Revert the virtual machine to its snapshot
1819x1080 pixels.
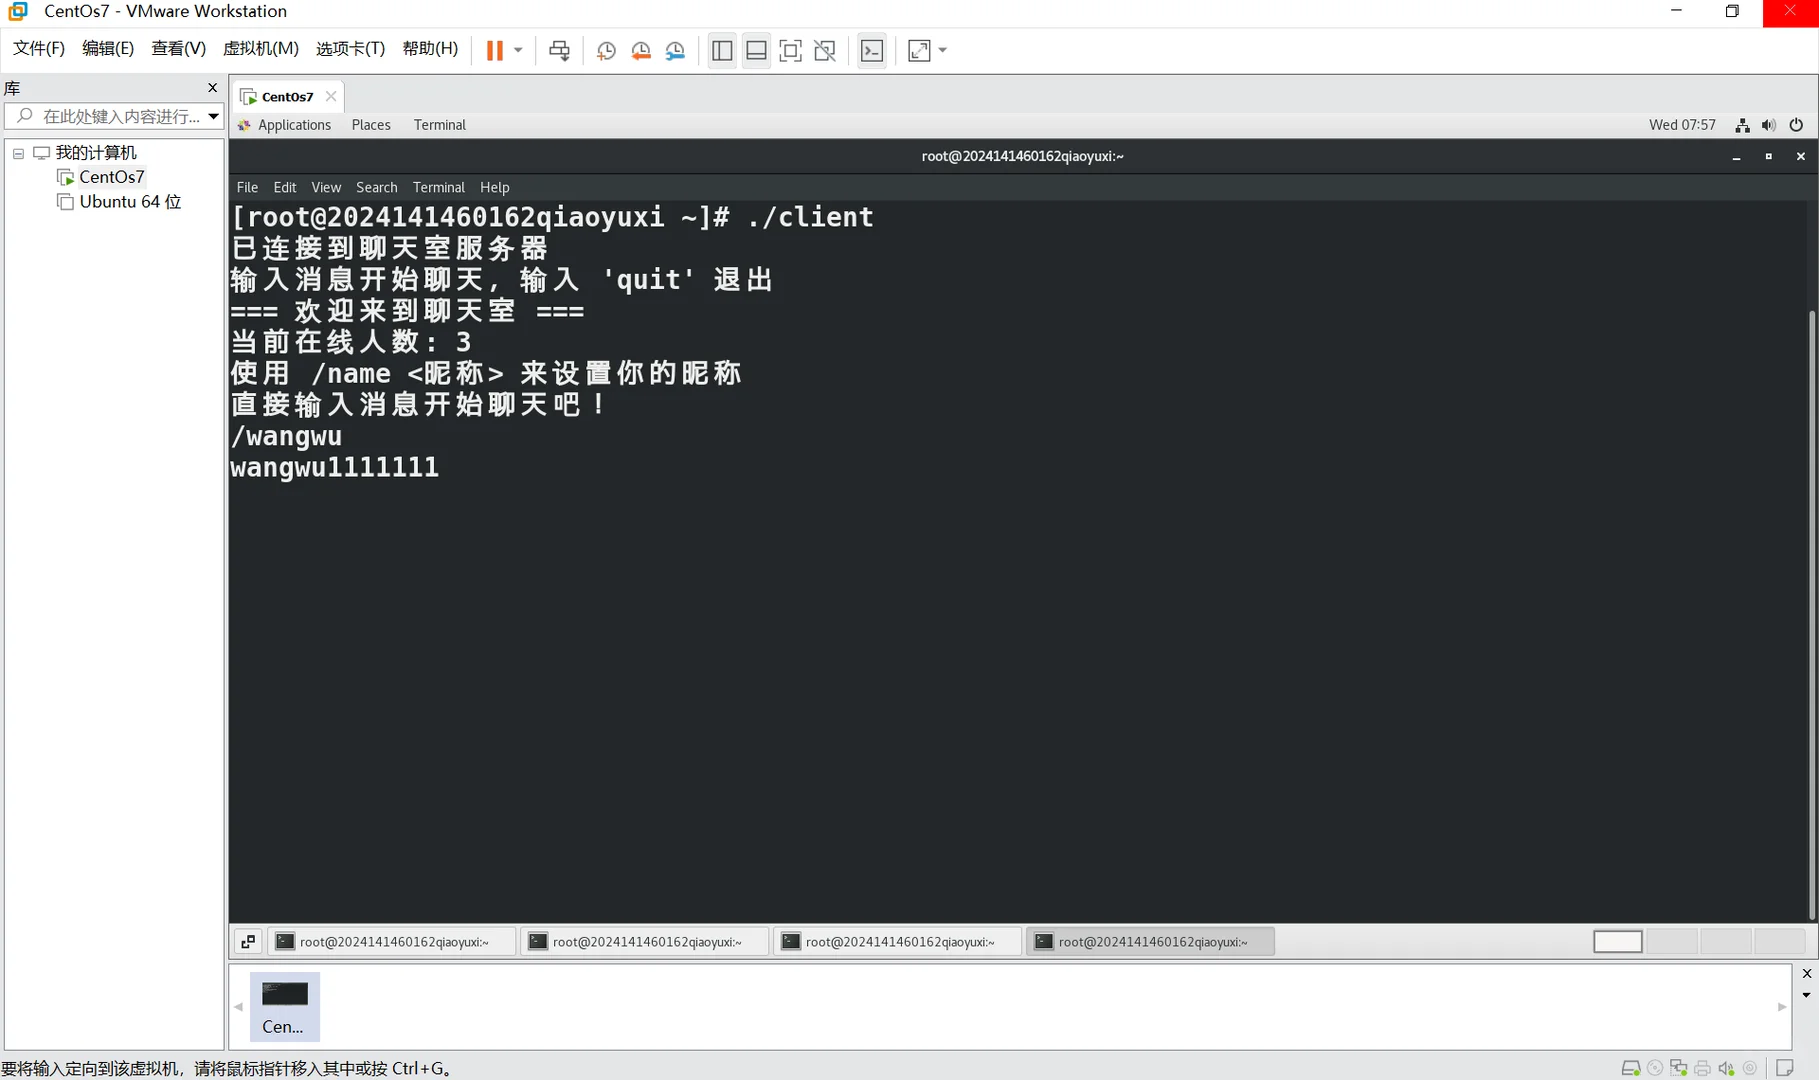(641, 50)
